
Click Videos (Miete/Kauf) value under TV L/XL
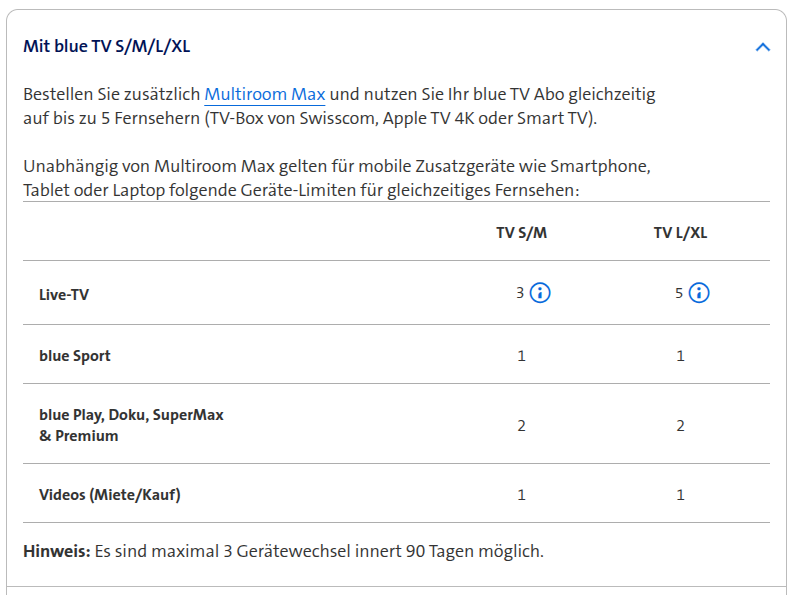pyautogui.click(x=681, y=495)
